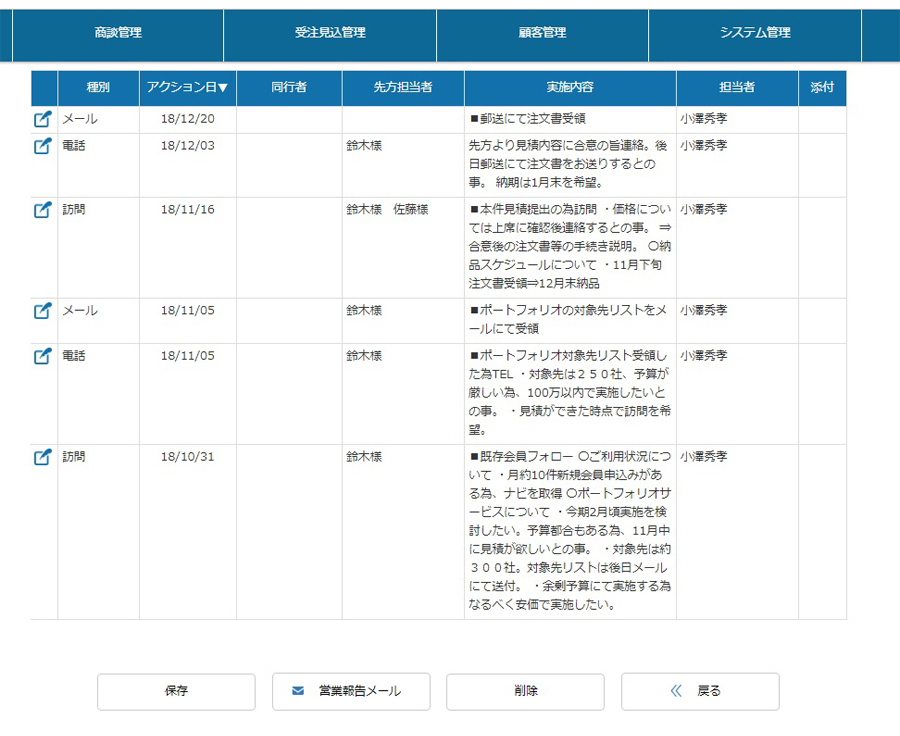The image size is (900, 736).
Task: Click the 先方担当者 column header
Action: [402, 88]
